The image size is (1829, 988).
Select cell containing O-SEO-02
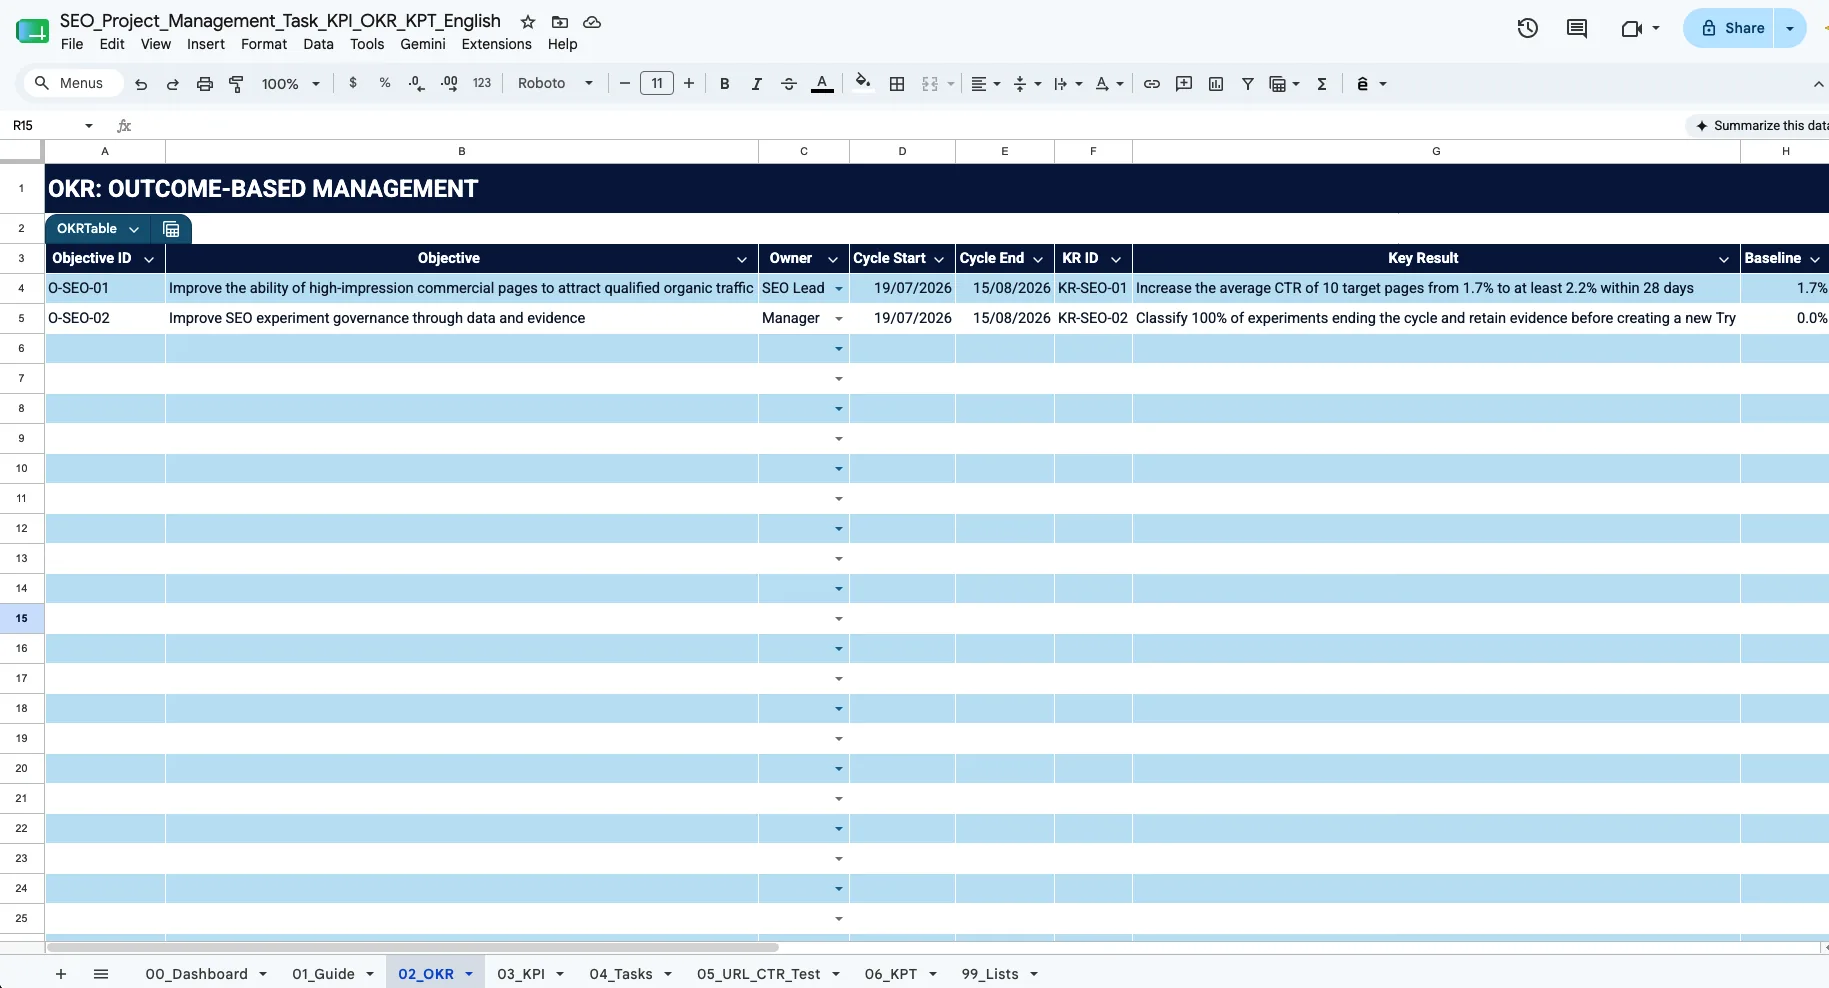[x=105, y=318]
